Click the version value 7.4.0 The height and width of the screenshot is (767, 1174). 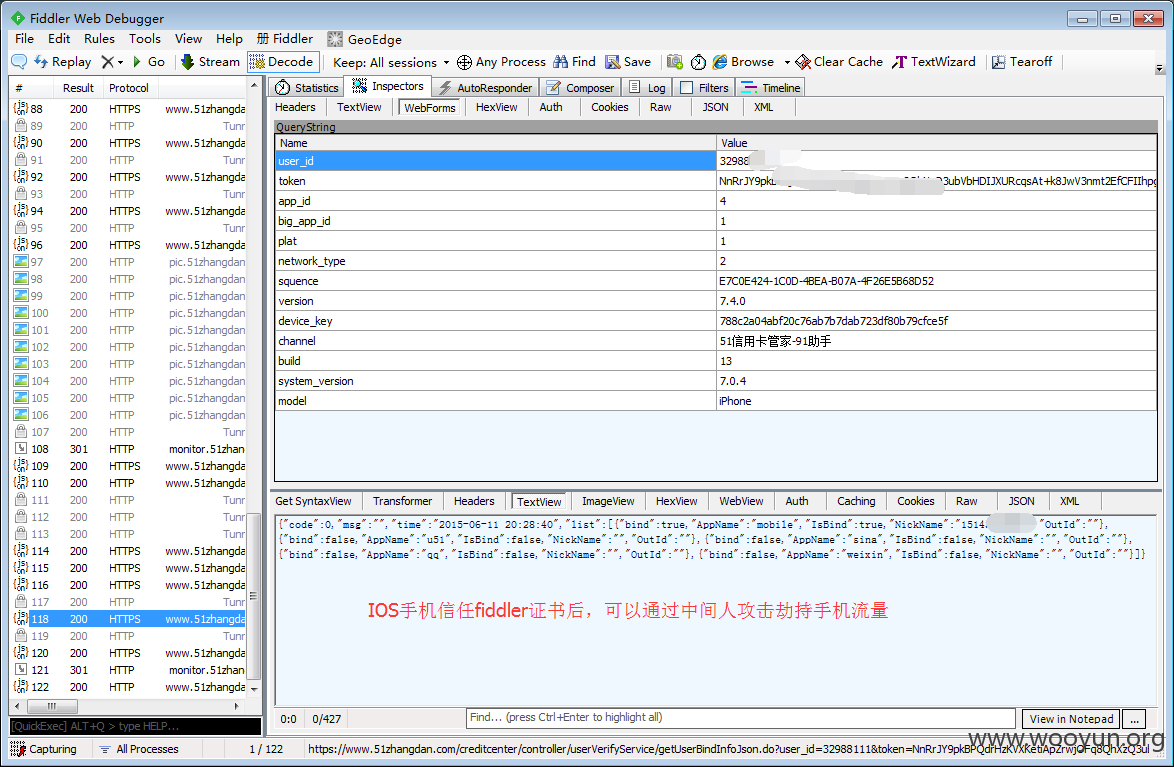click(x=732, y=301)
